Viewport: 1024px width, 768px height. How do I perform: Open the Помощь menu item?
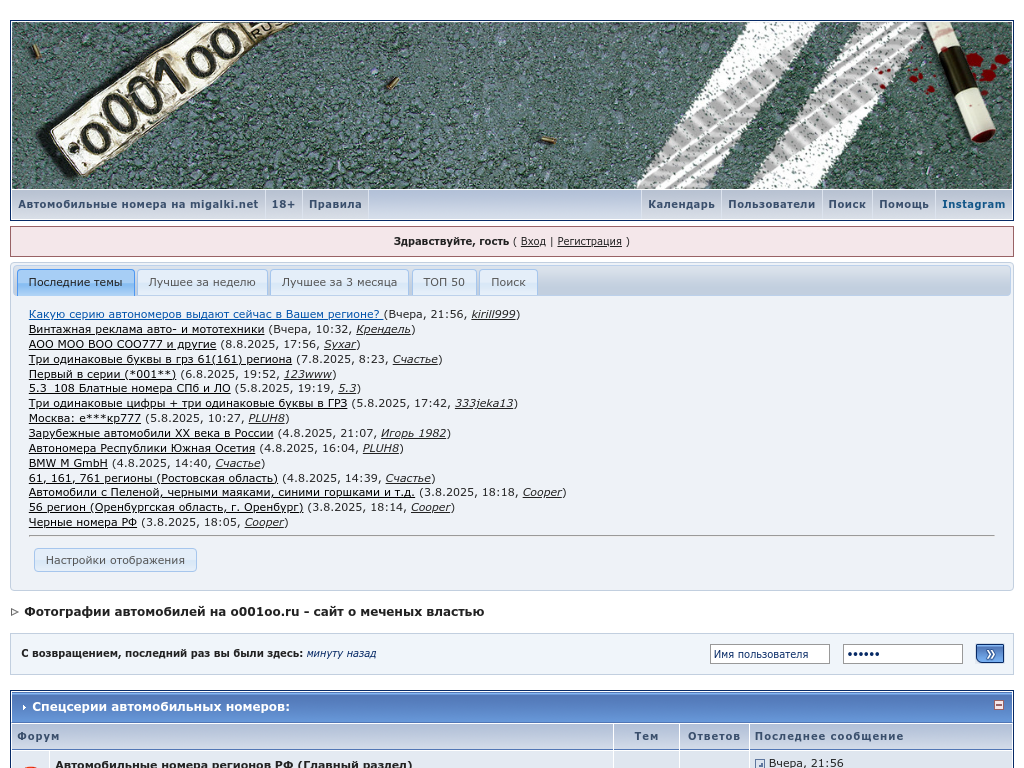click(903, 204)
